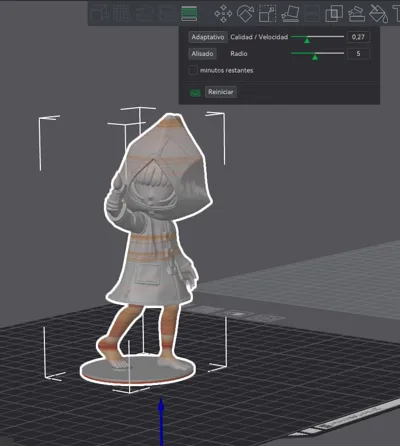Click the 0,27 quality value field
Screen dimensions: 400x446
click(358, 37)
